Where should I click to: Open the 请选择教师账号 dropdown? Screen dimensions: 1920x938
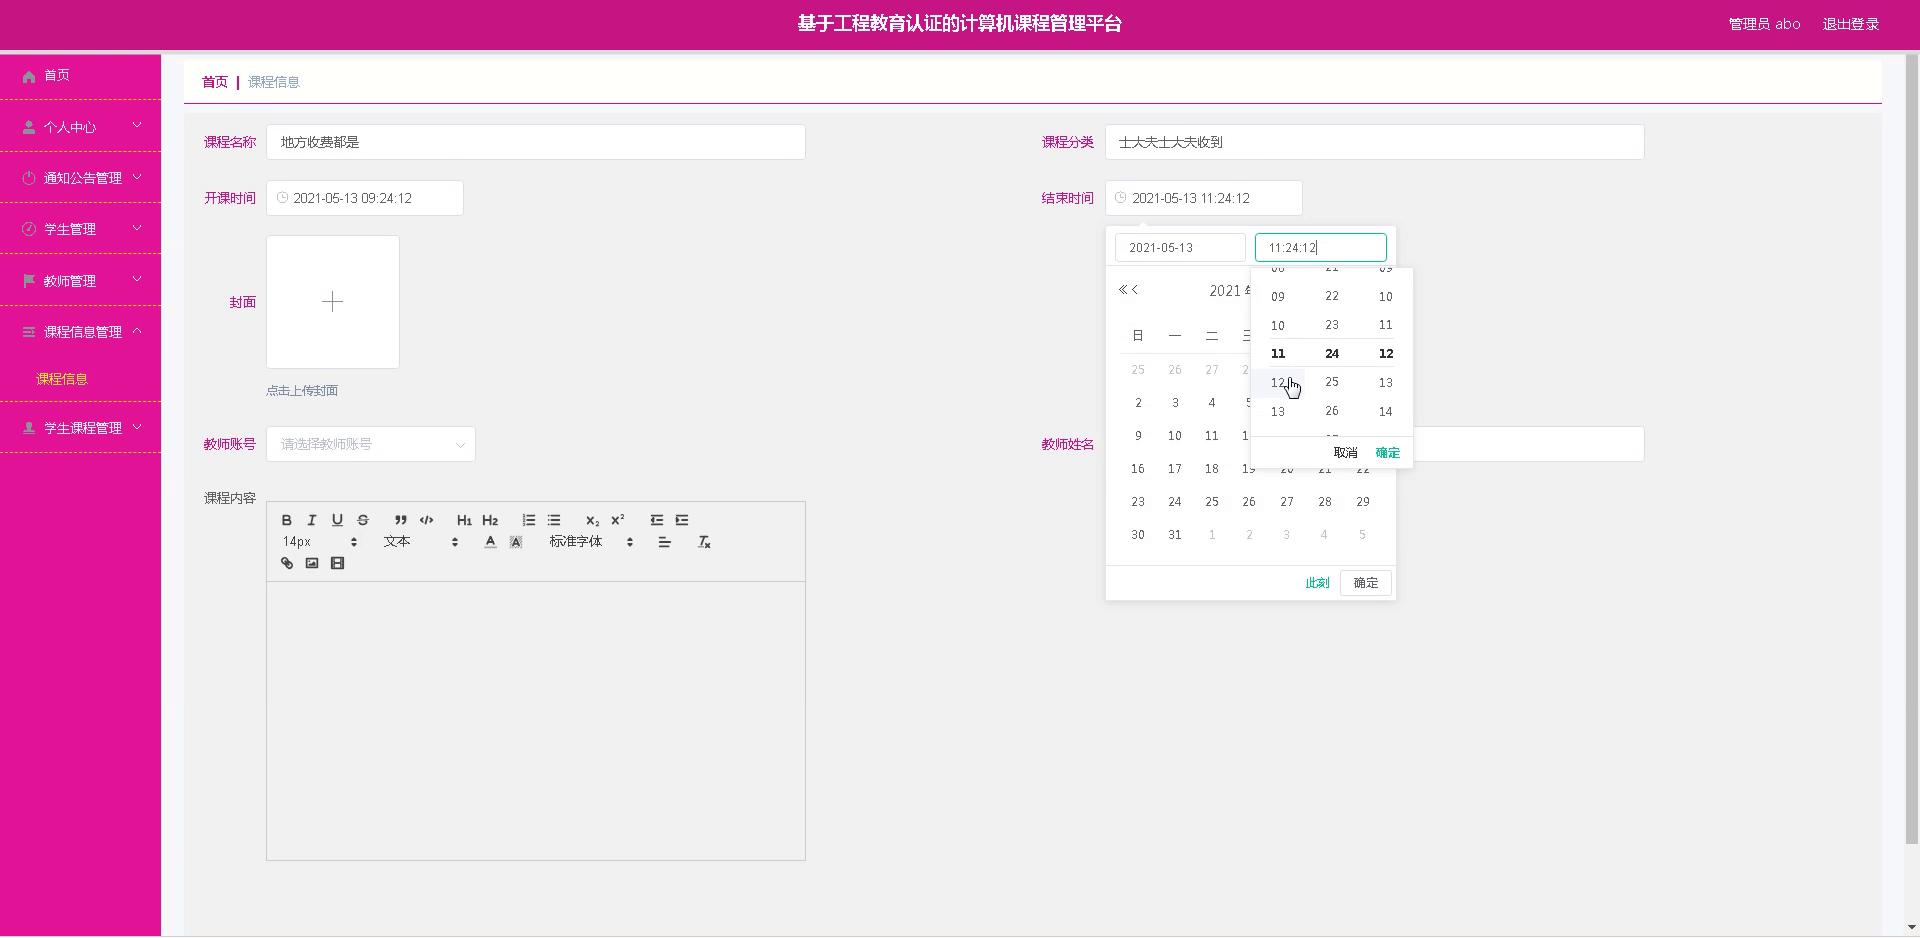point(370,444)
